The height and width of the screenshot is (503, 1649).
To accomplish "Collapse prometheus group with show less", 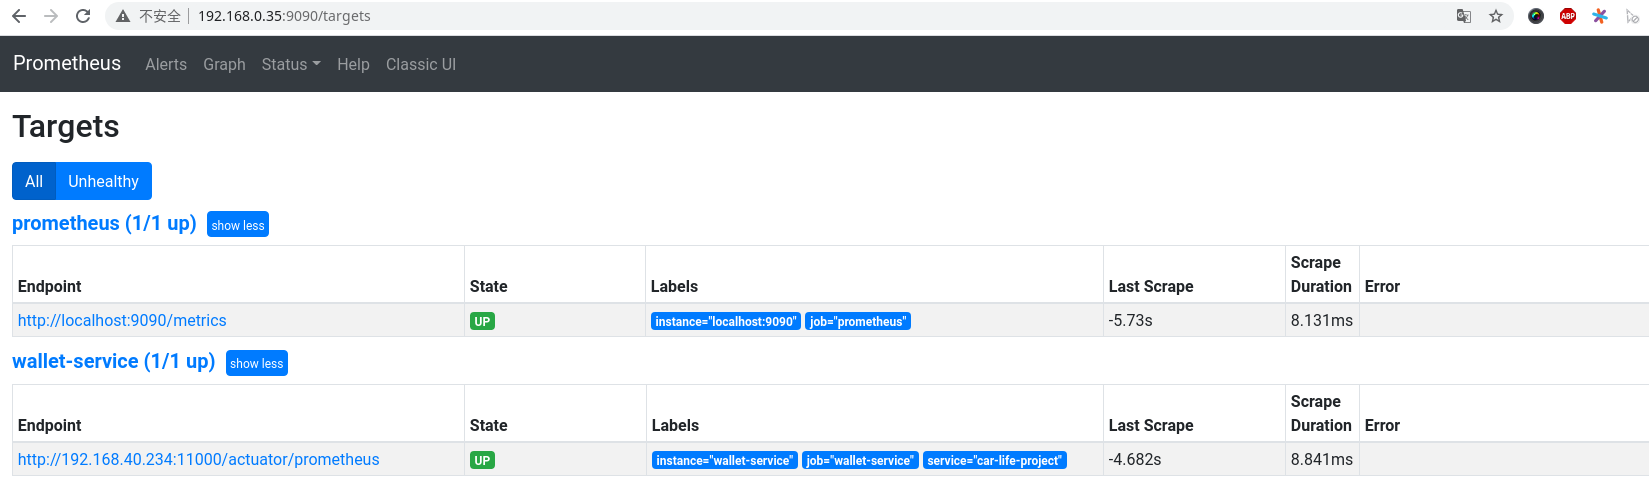I will click(x=238, y=225).
